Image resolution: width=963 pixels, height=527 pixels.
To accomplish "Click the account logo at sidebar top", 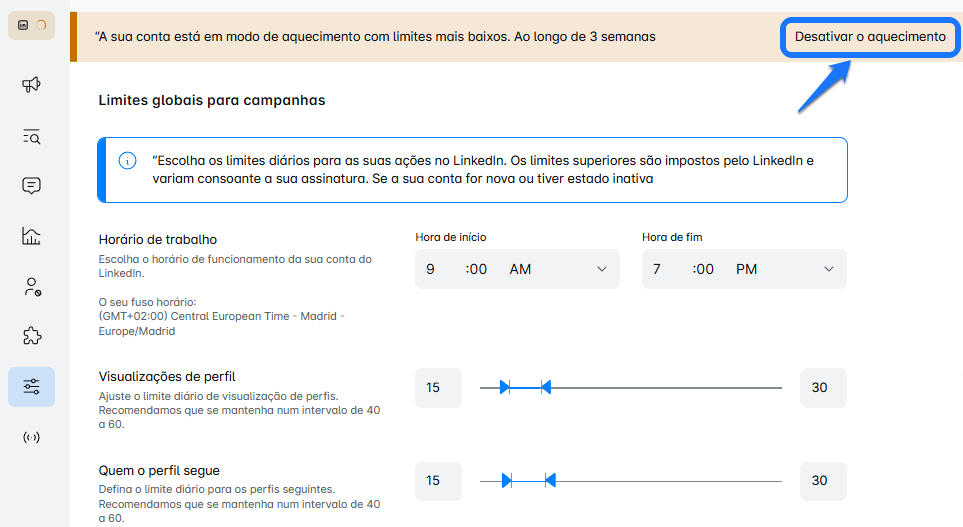I will click(31, 25).
